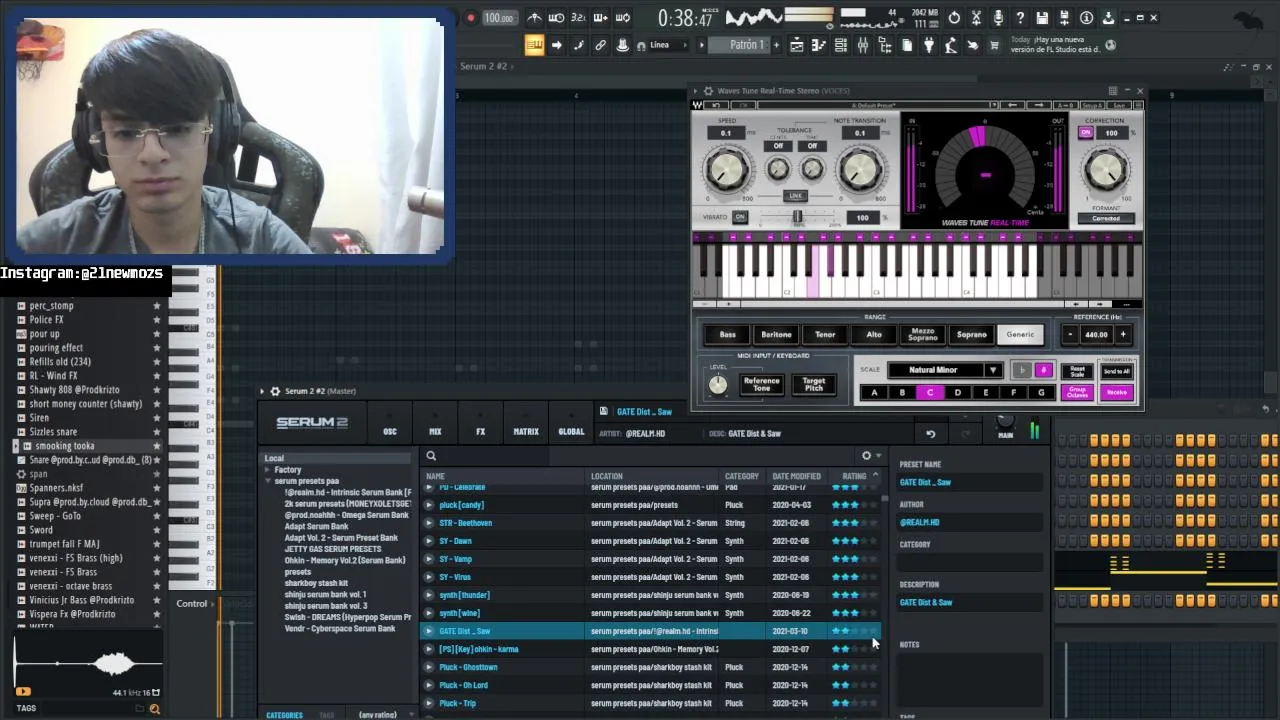1280x720 pixels.
Task: Click the microphone recording icon
Action: [999, 18]
